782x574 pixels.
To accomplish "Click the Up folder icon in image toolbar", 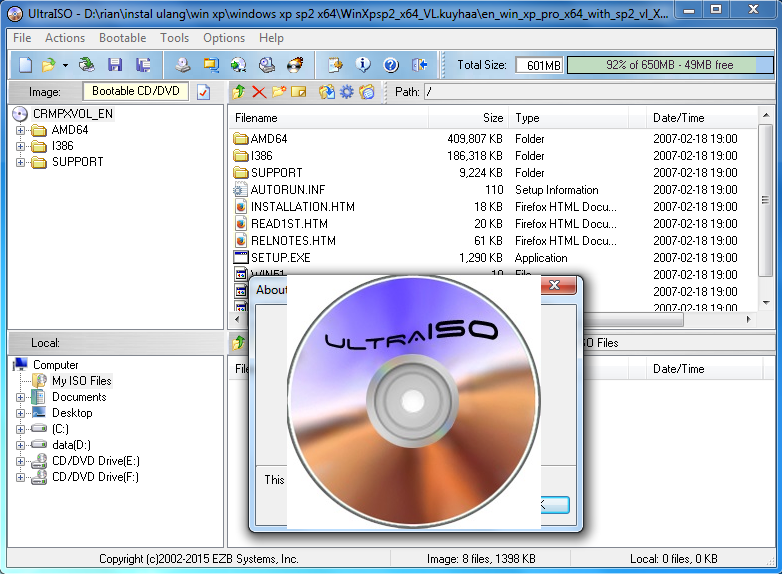I will pos(239,92).
